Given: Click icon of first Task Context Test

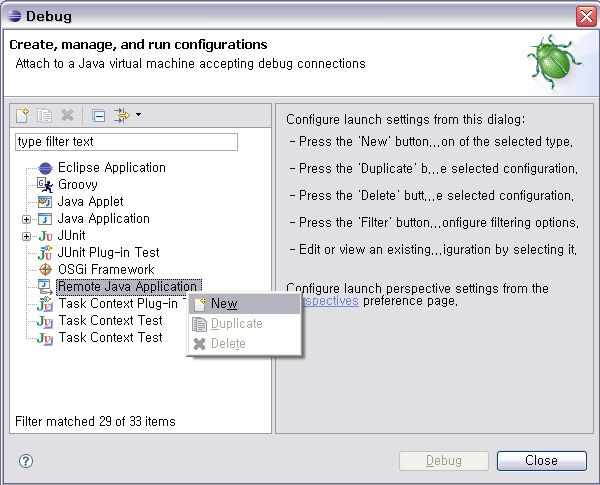Looking at the screenshot, I should coord(45,321).
